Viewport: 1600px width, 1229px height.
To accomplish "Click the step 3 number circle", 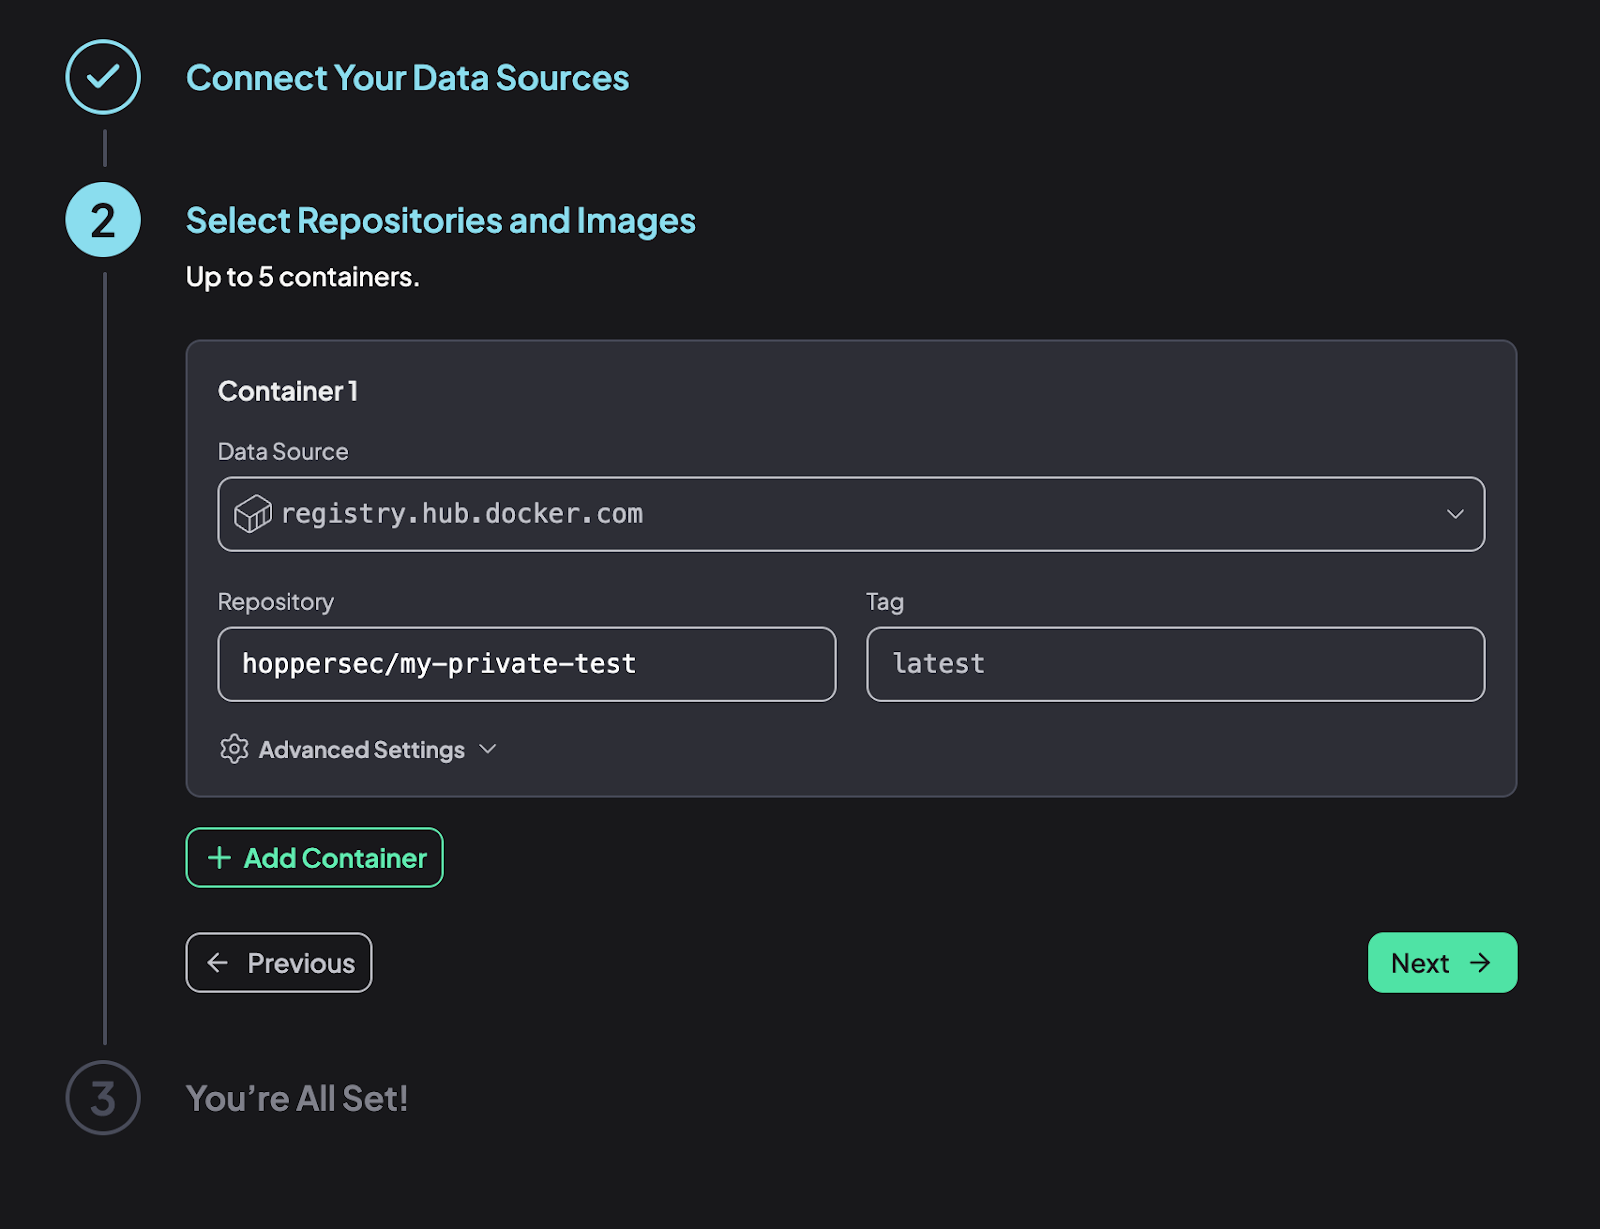I will point(103,1097).
